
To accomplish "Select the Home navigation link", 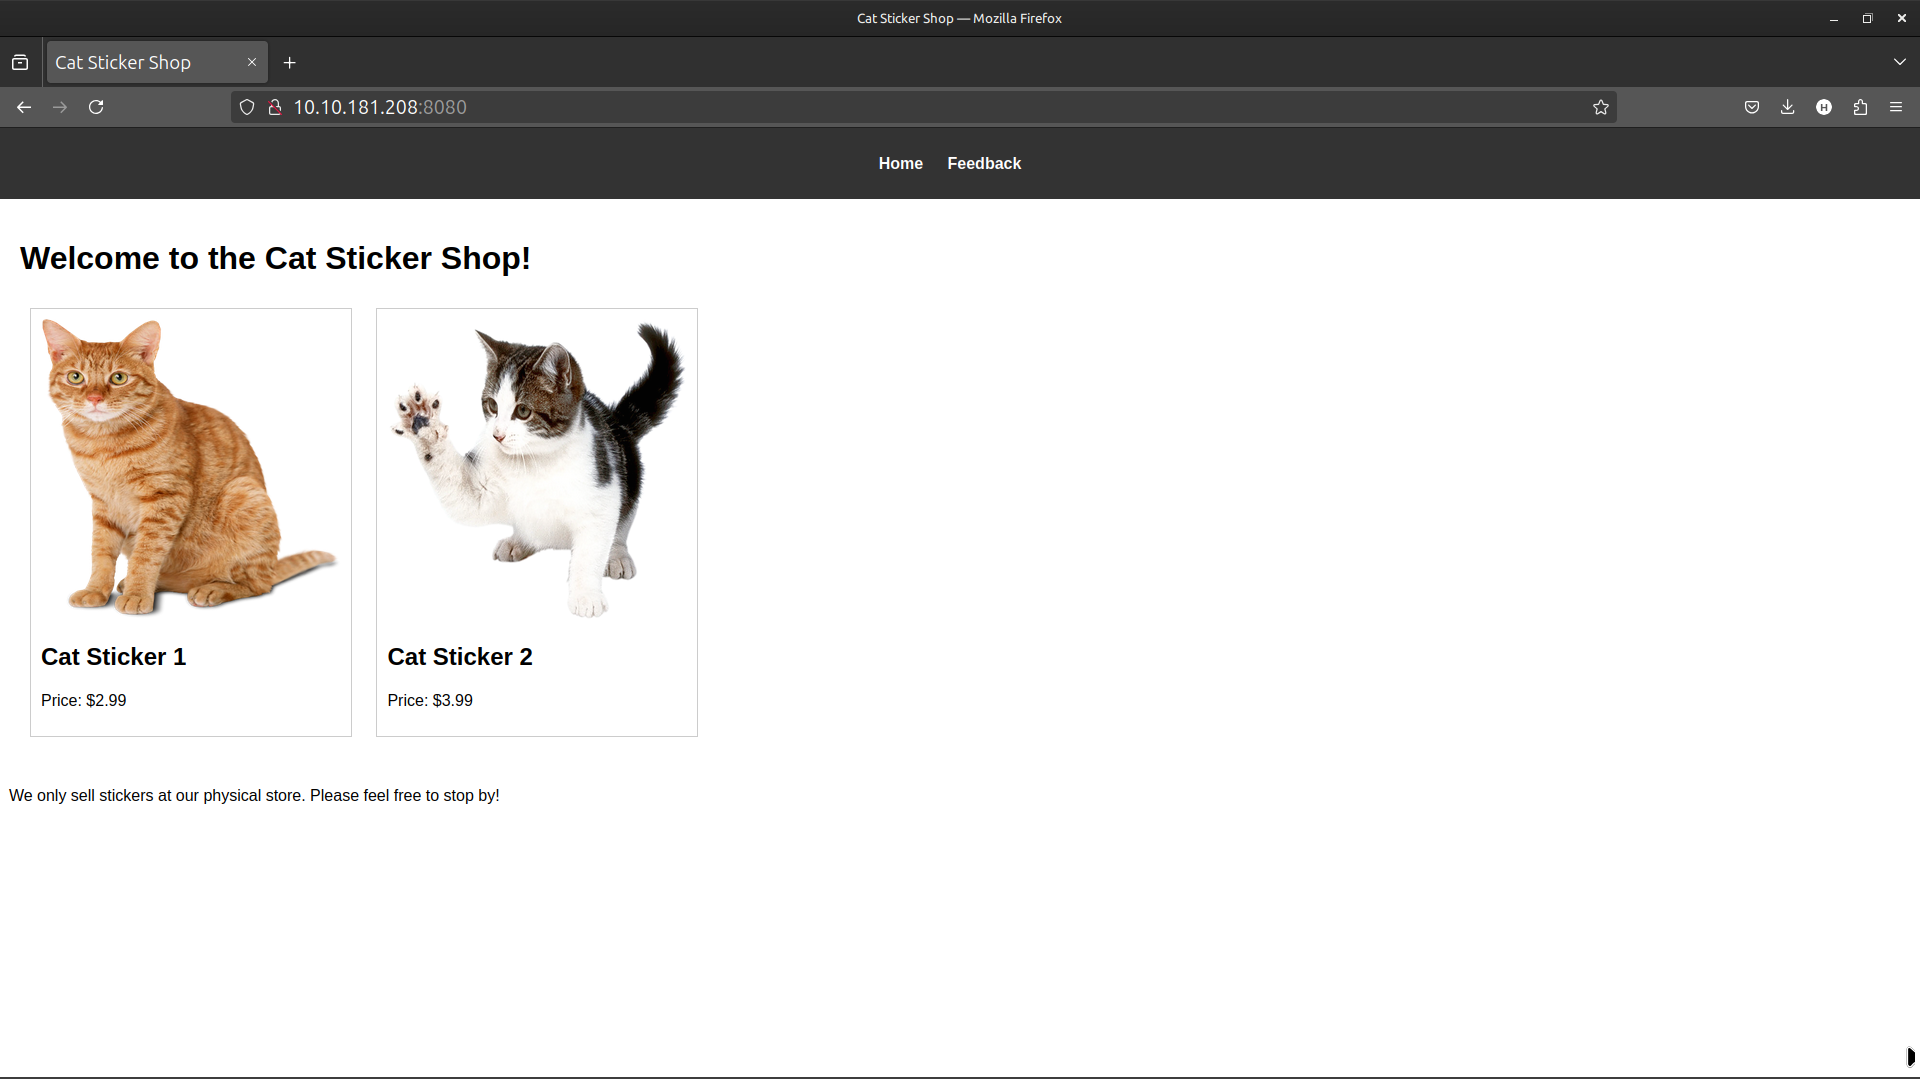I will 900,163.
